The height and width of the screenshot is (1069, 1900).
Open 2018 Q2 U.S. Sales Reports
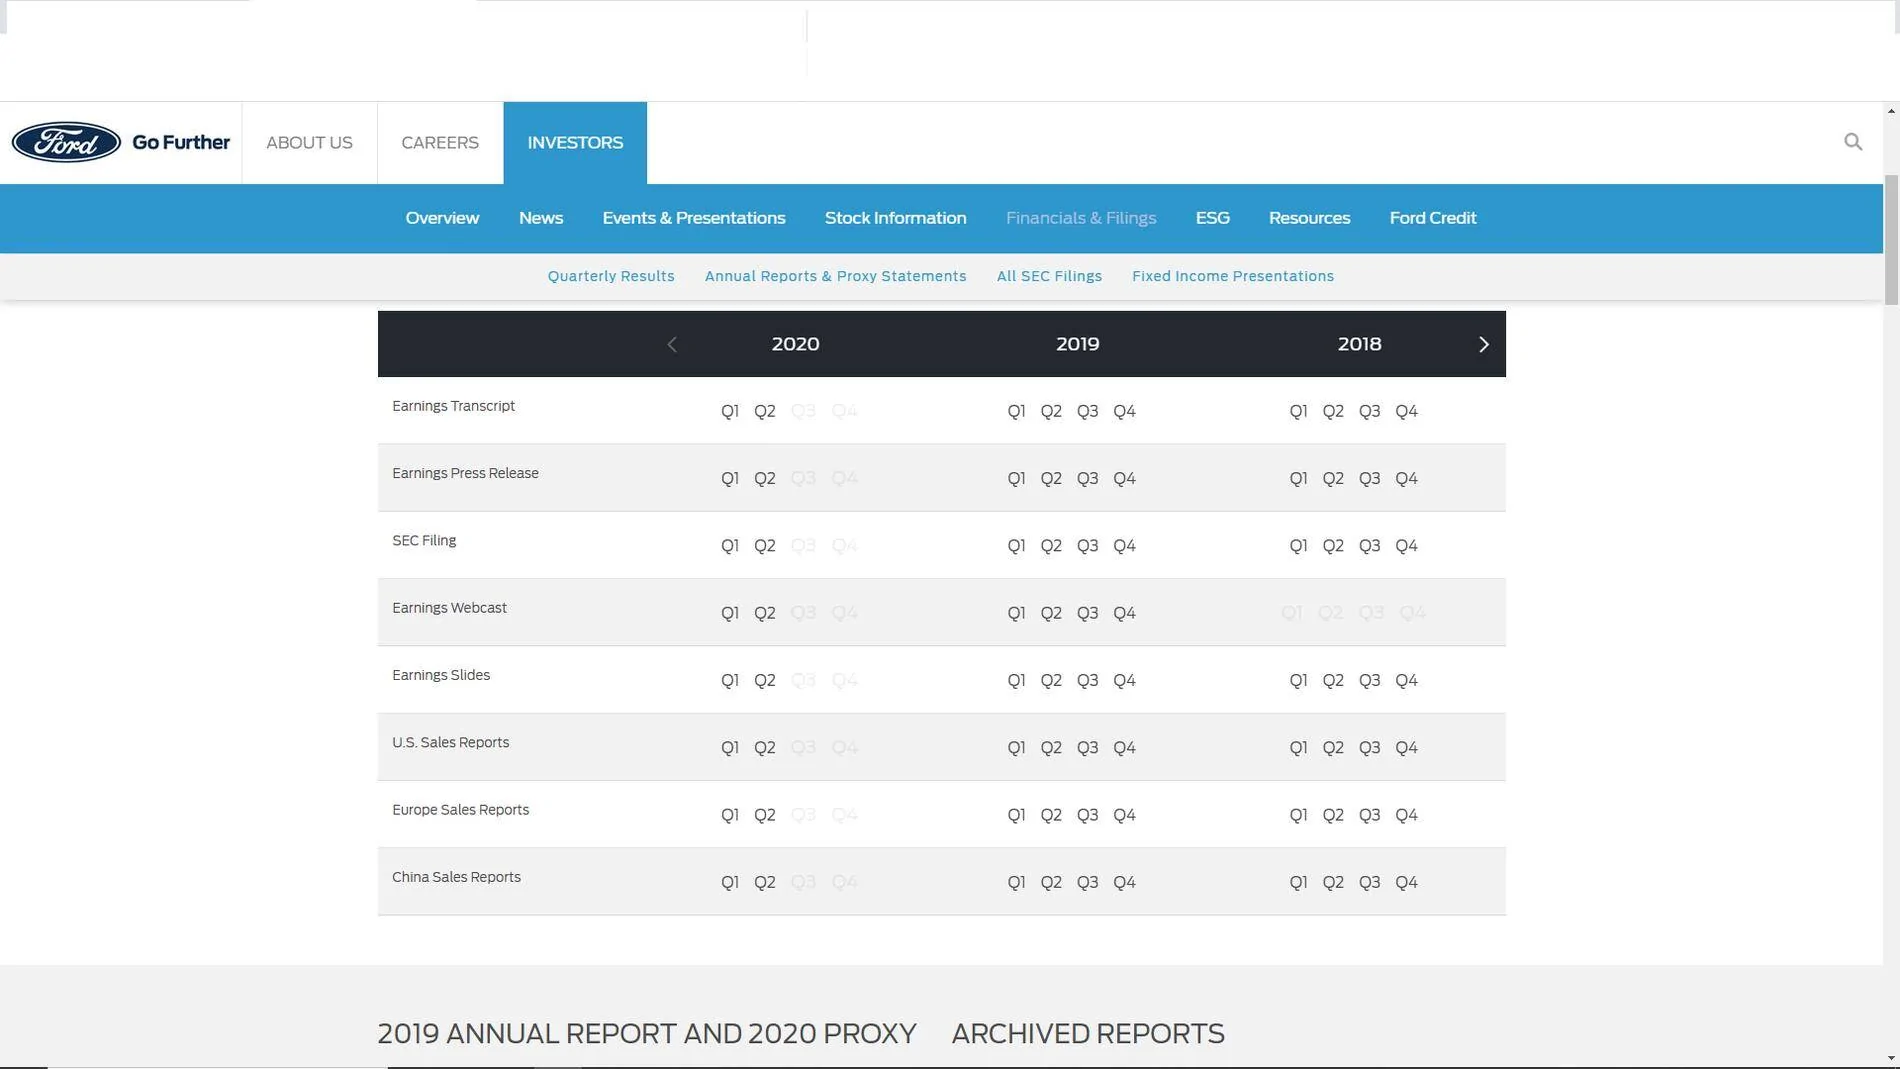click(1333, 748)
